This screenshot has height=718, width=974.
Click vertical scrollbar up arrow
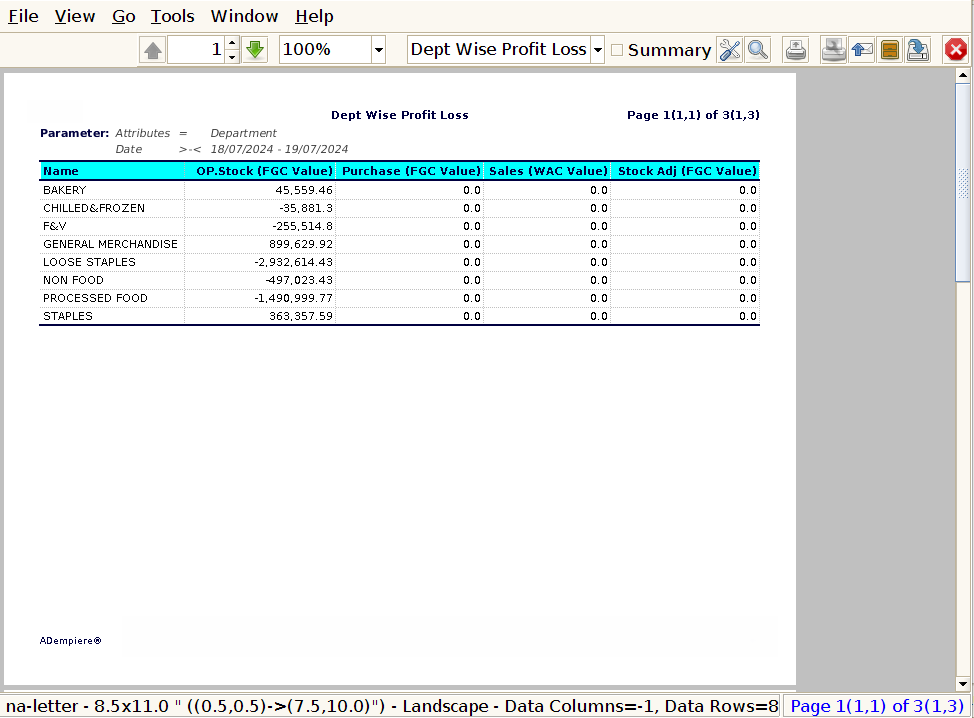[963, 76]
